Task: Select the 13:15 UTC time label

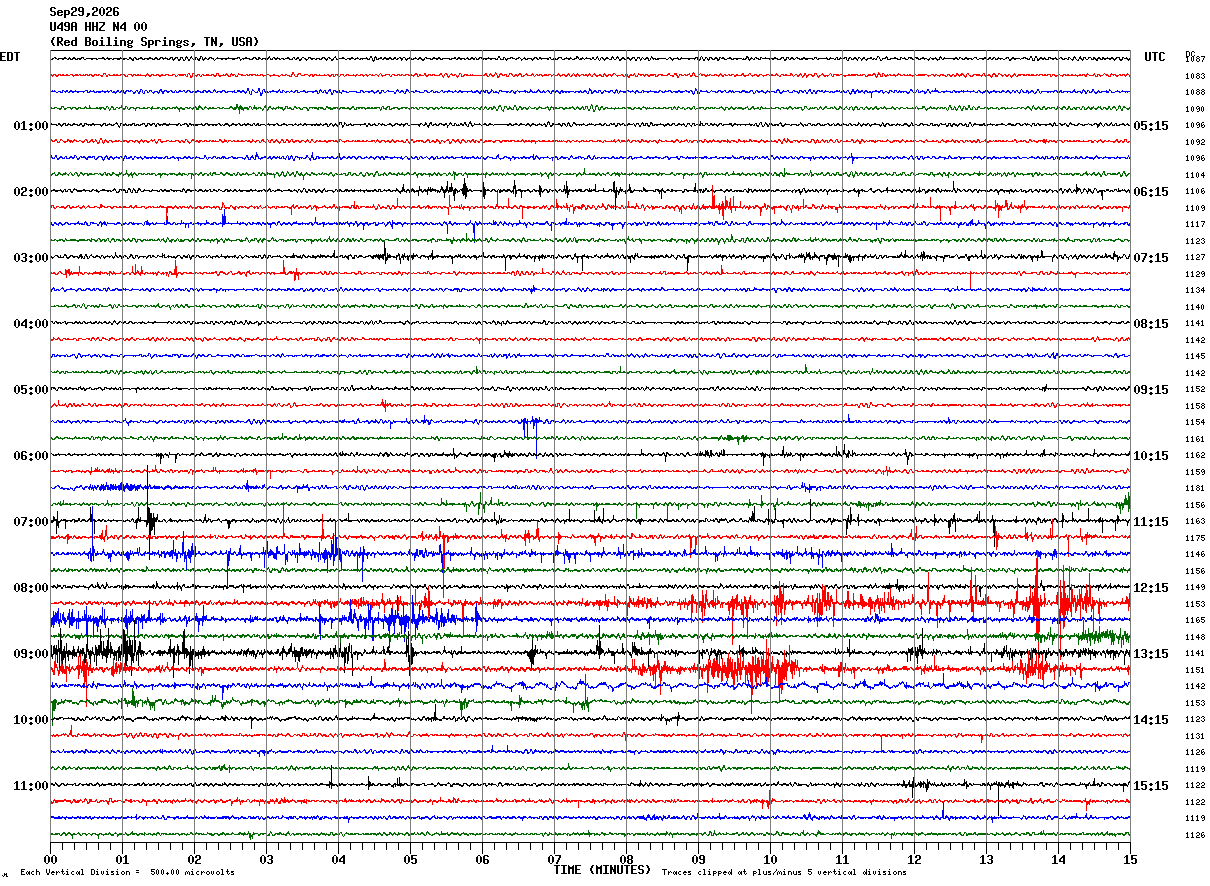Action: point(1151,654)
